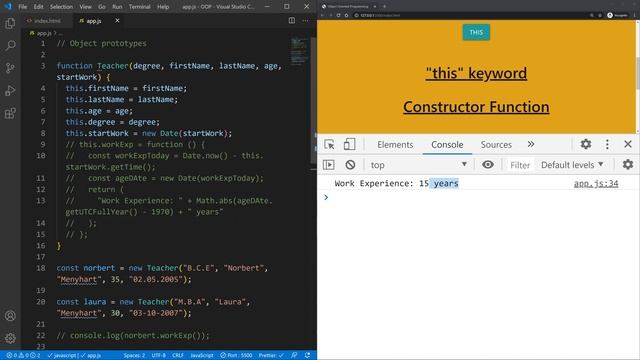Click the browser home button
Image resolution: width=640 pixels, height=360 pixels.
click(347, 15)
